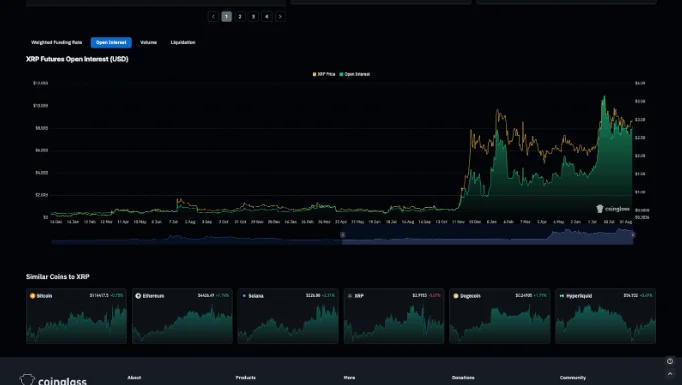Click the Products heading in the footer
This screenshot has width=682, height=385.
(246, 378)
